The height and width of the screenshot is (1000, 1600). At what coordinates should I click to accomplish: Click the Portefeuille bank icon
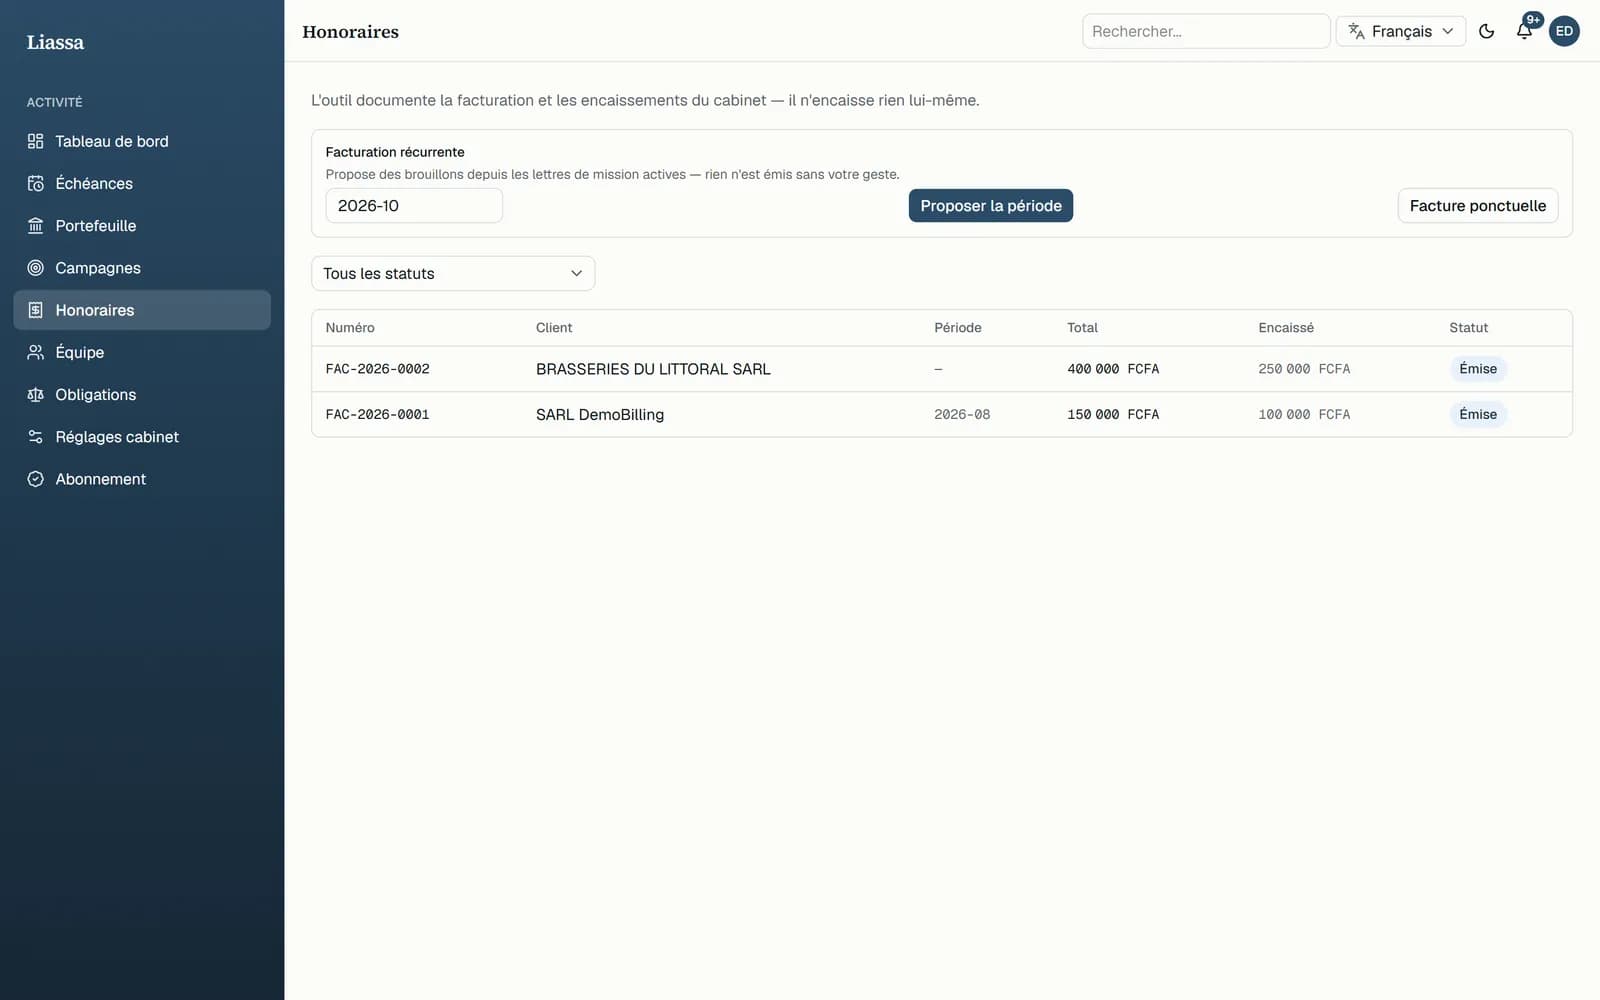[x=36, y=226]
